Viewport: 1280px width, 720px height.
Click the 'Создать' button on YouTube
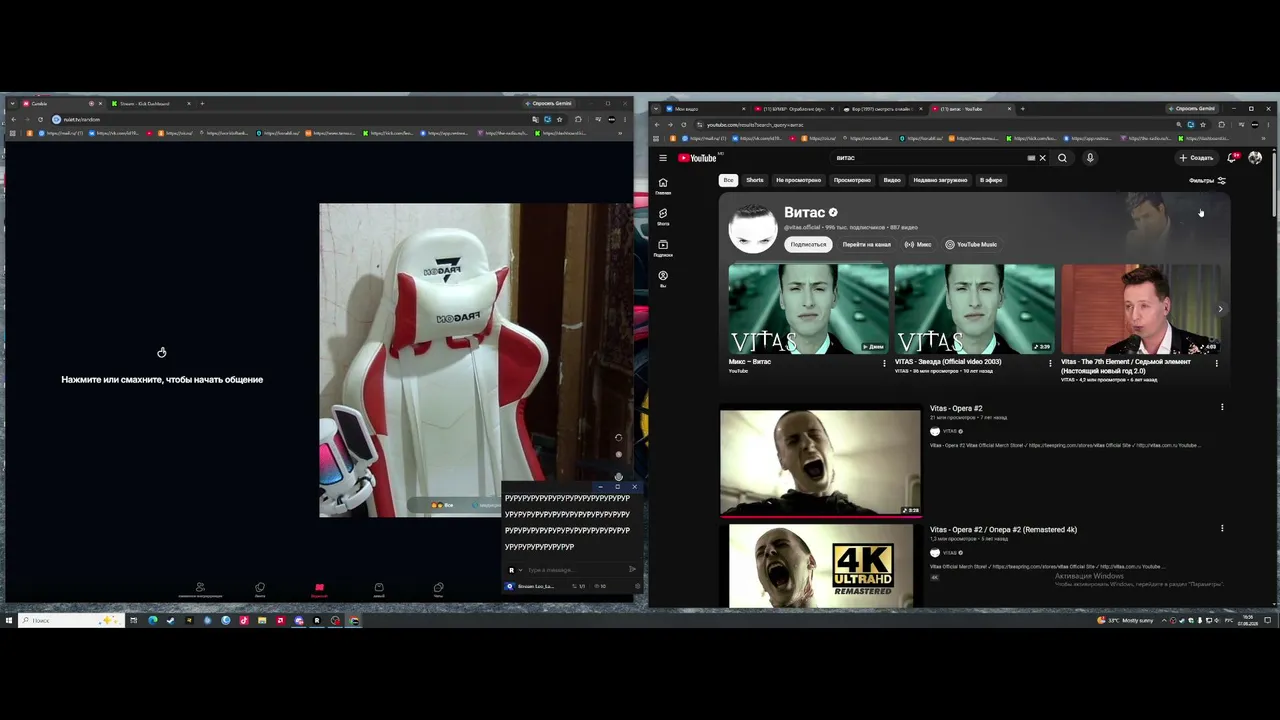tap(1196, 158)
